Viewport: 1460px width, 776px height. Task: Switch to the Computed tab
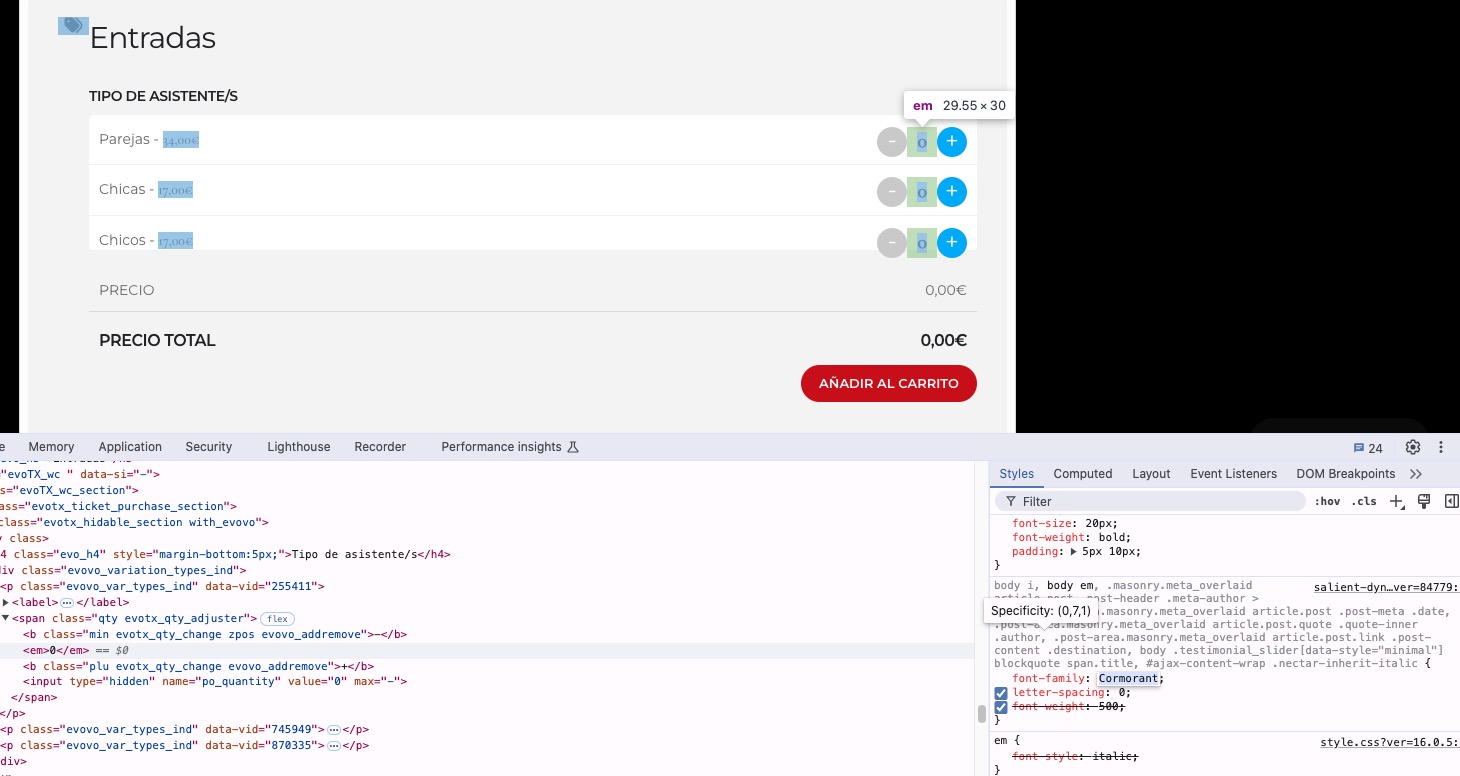pyautogui.click(x=1082, y=474)
